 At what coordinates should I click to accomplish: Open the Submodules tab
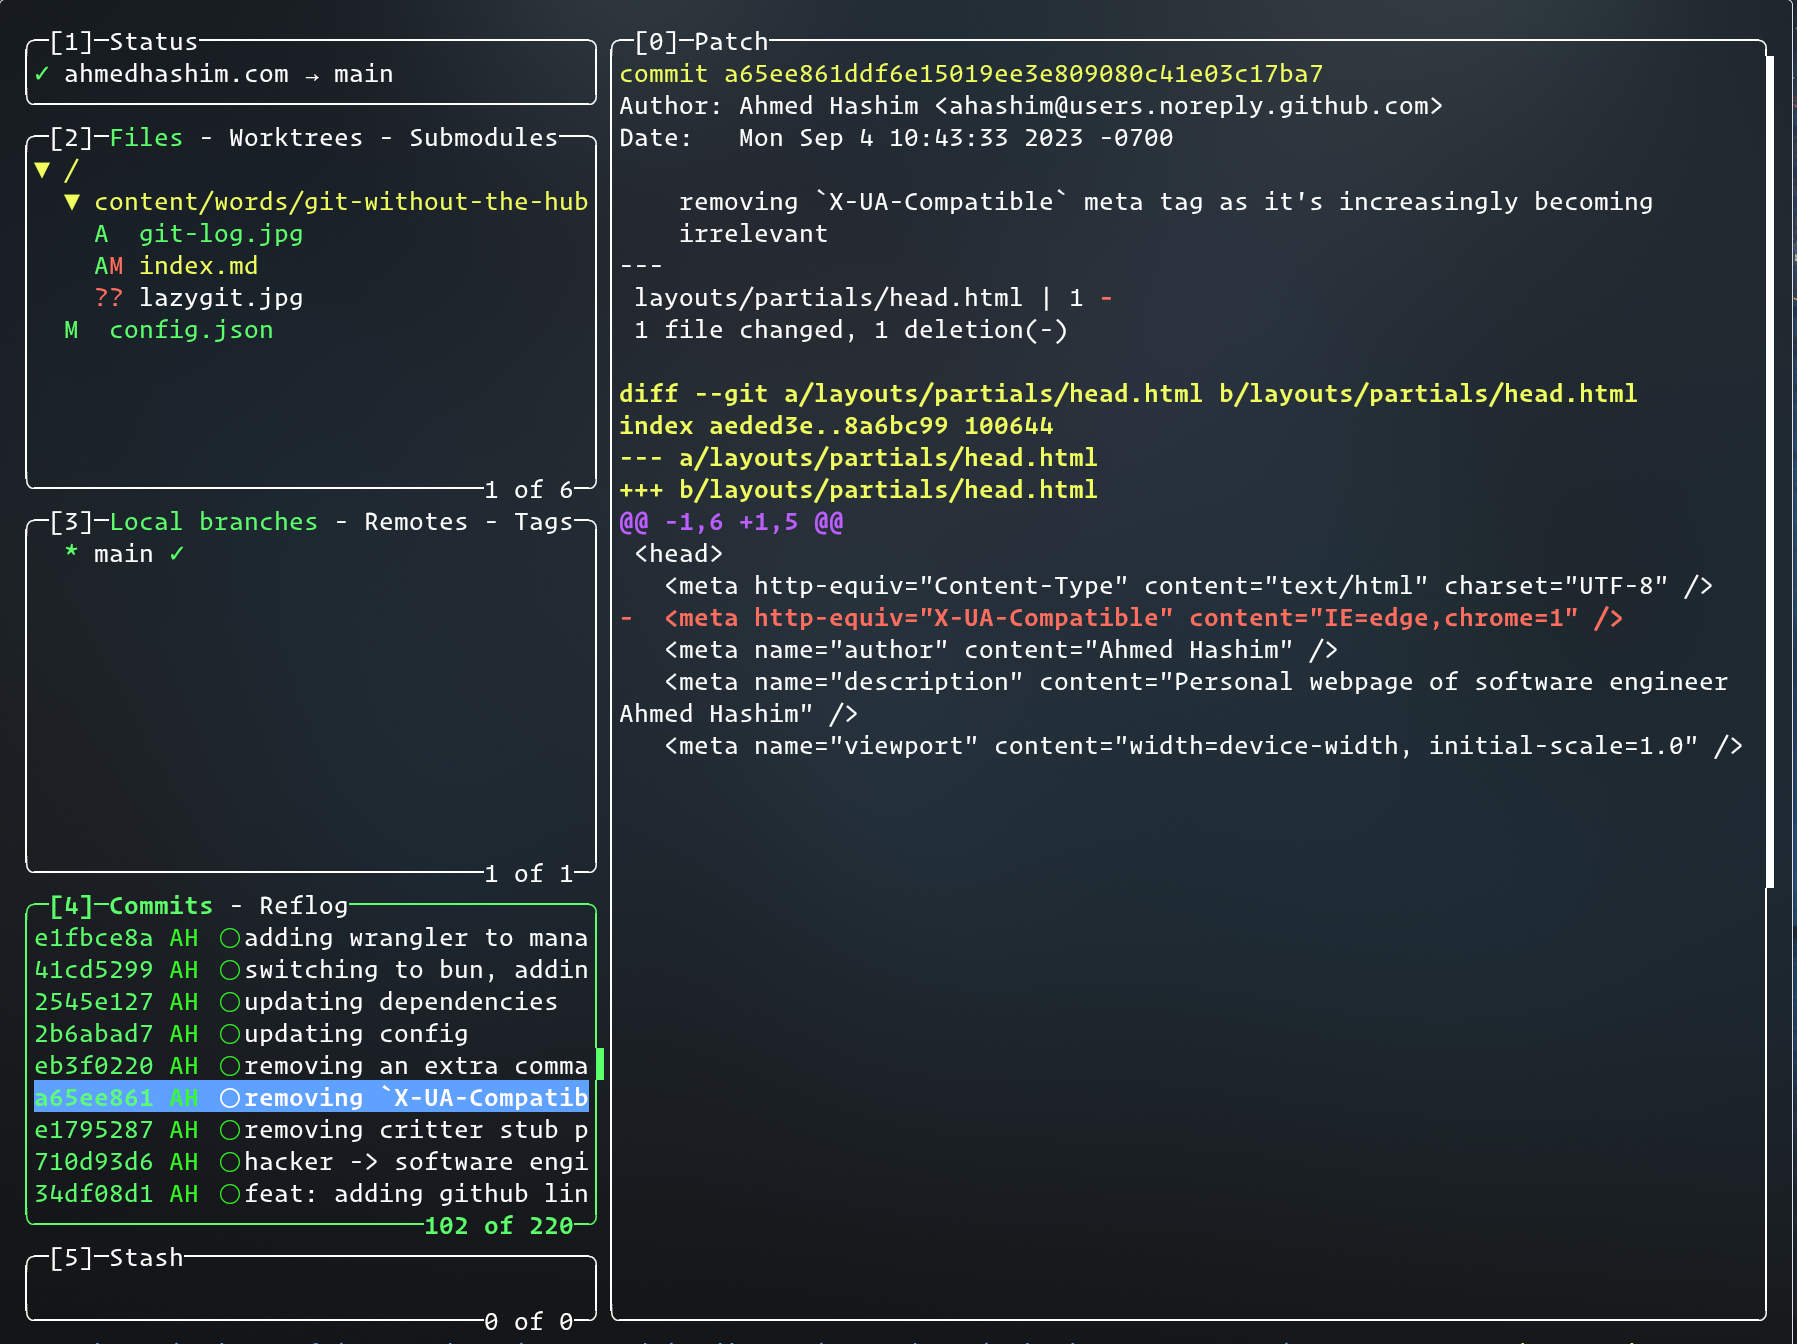483,138
